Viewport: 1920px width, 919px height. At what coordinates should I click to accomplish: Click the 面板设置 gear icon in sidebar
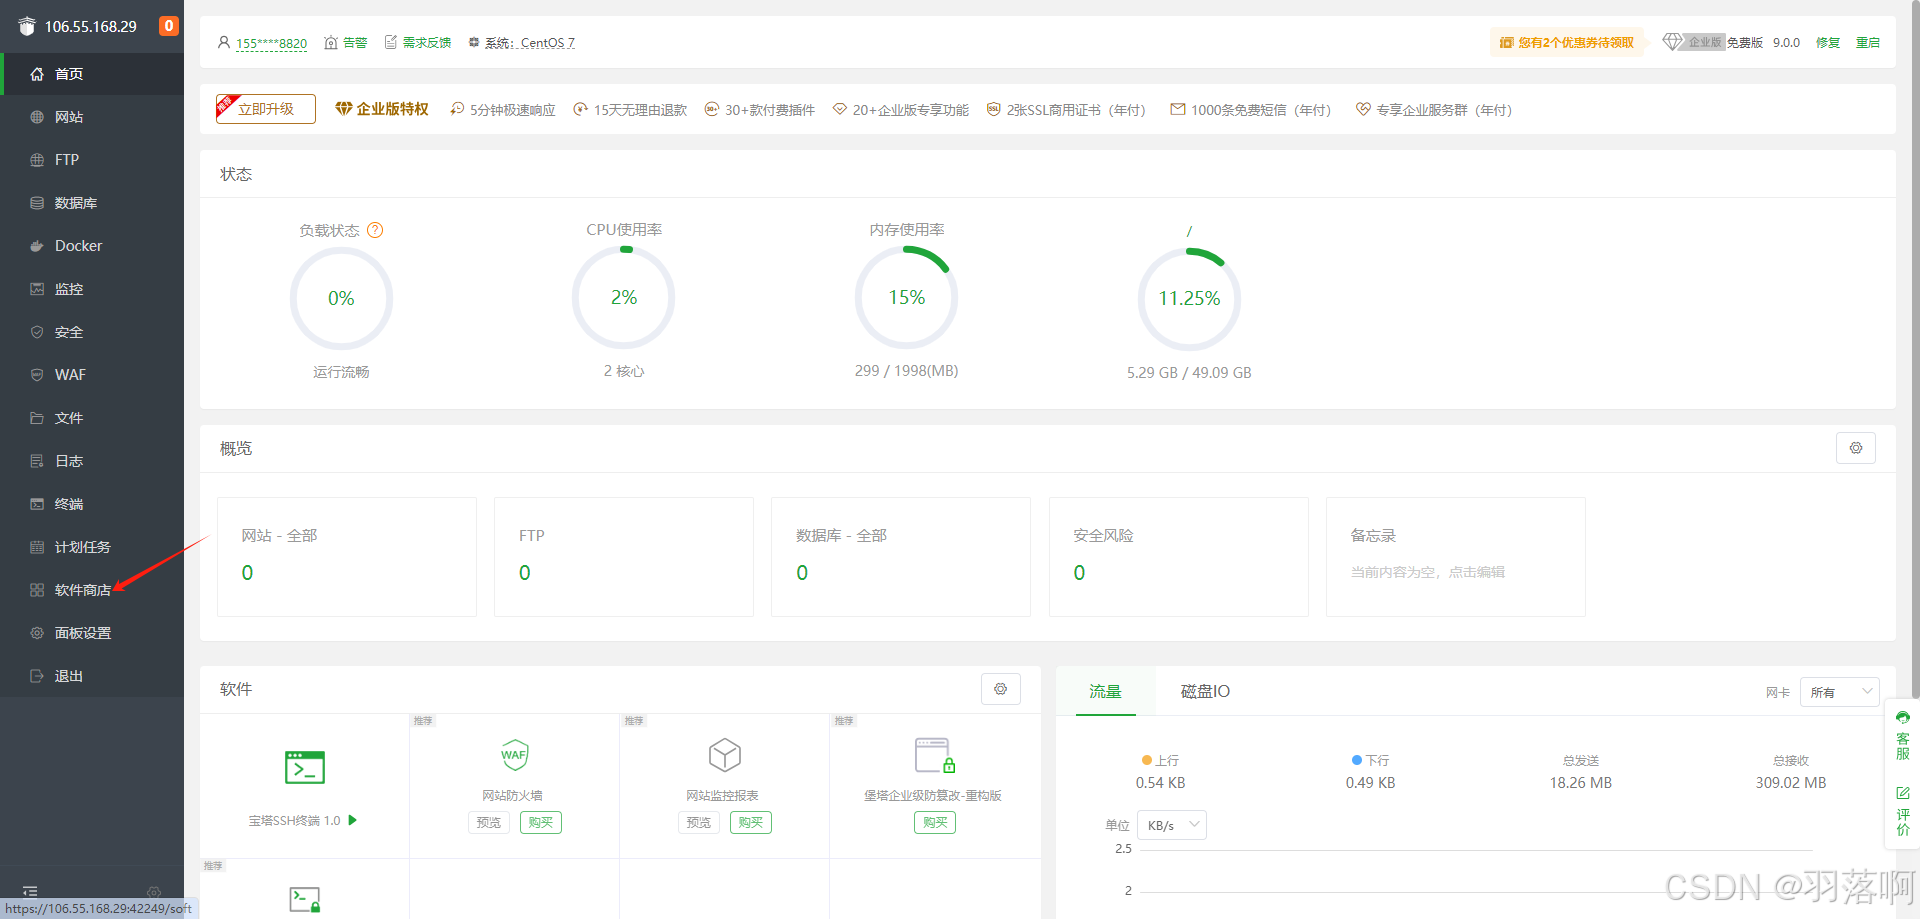pos(37,633)
